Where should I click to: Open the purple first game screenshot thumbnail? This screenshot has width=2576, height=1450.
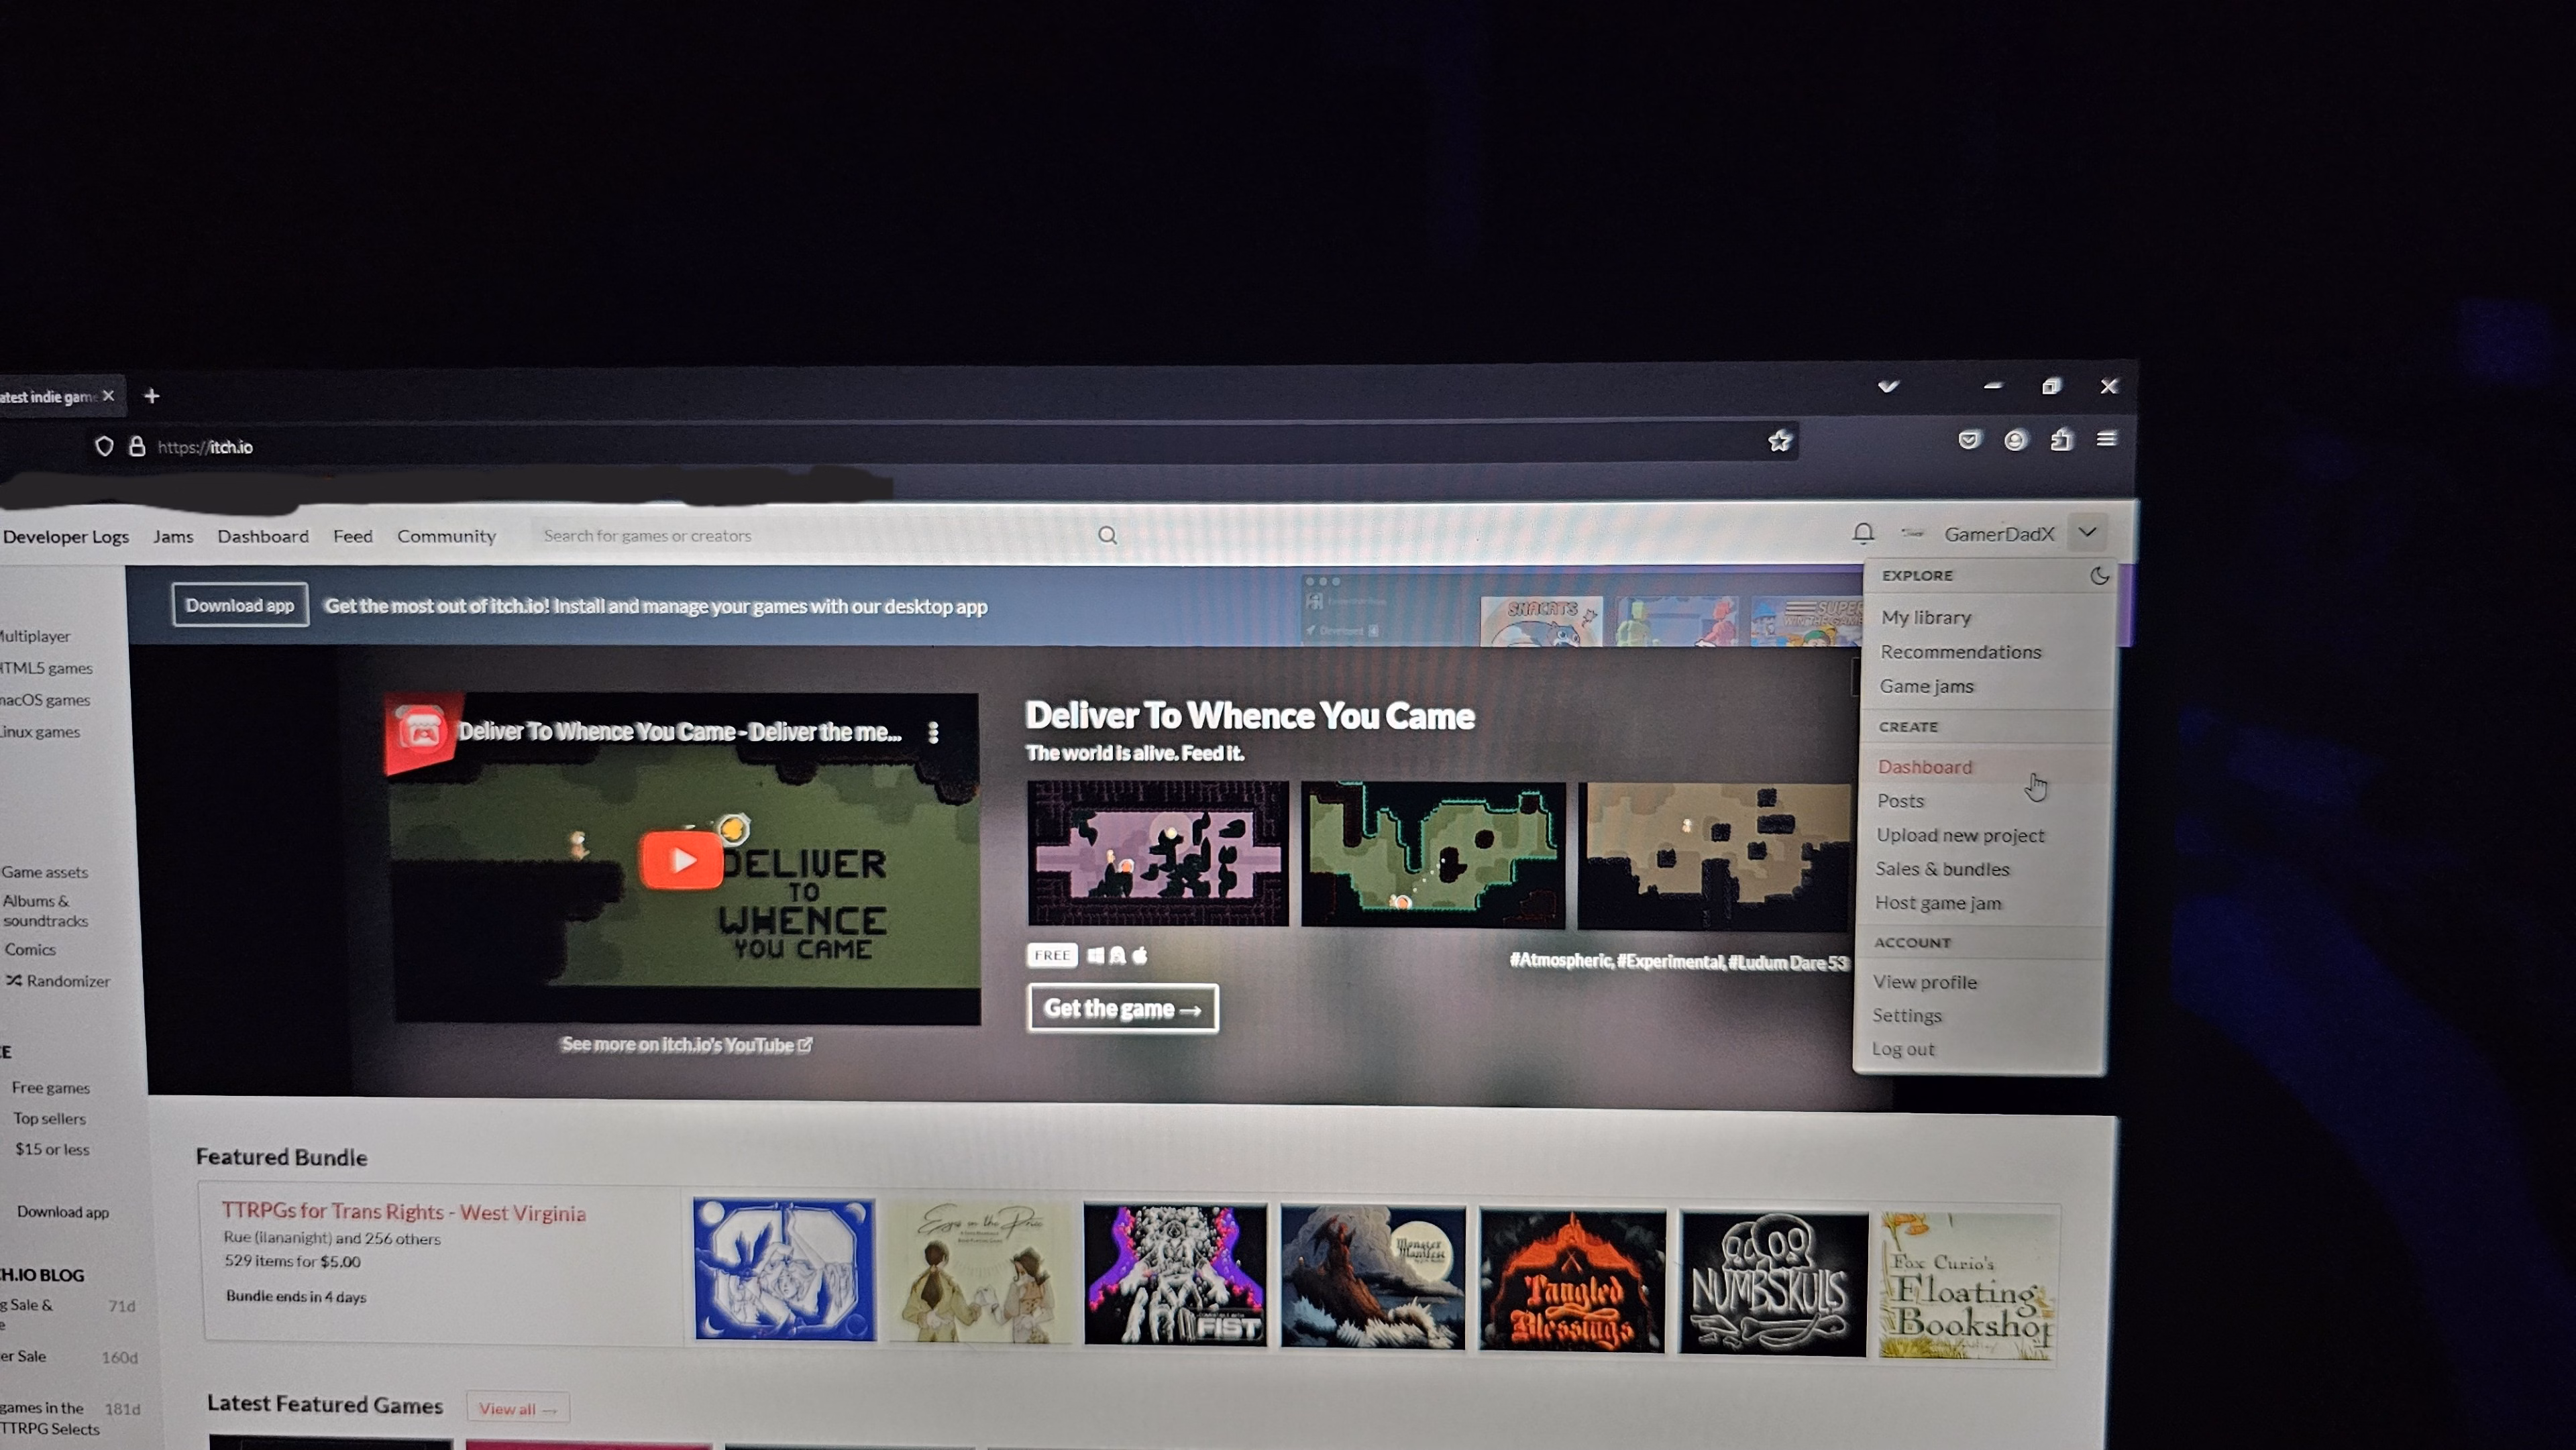click(1158, 854)
